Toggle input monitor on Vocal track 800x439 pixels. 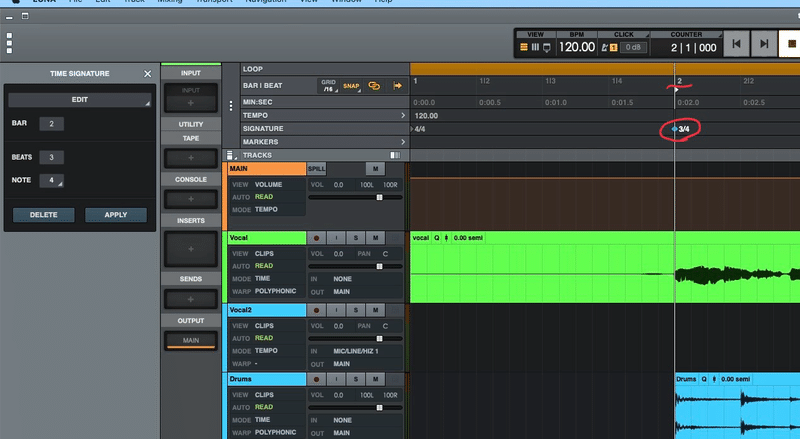(336, 238)
